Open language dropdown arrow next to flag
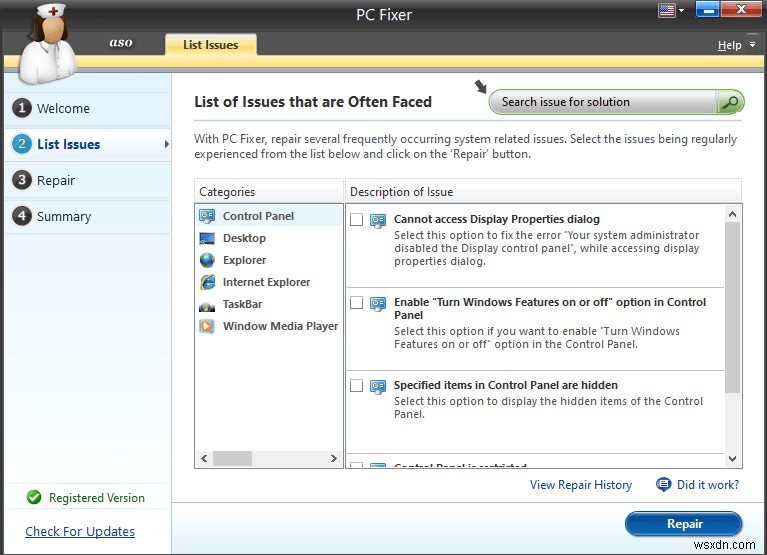Viewport: 767px width, 555px height. 681,10
